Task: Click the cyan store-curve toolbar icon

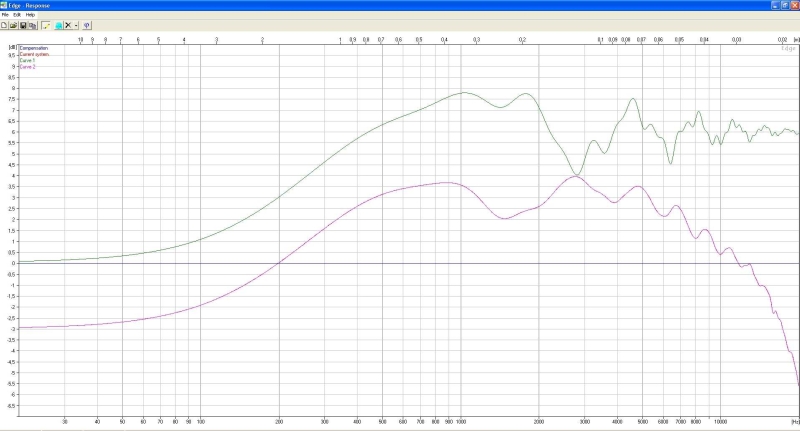Action: click(x=58, y=25)
